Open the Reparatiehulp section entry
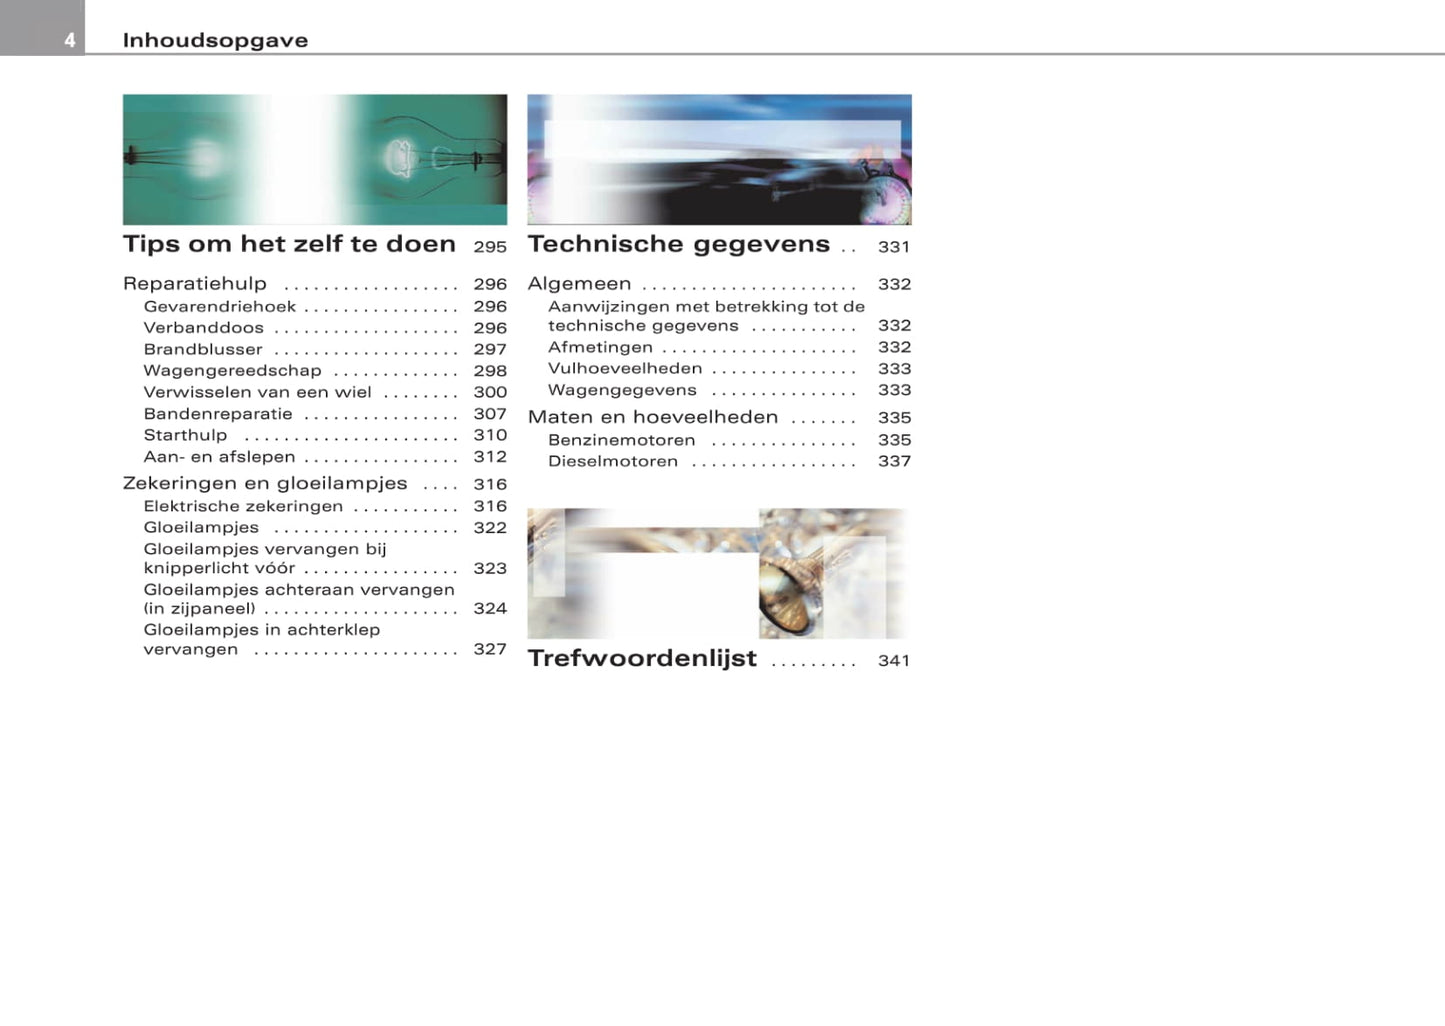1445x1026 pixels. pos(195,284)
